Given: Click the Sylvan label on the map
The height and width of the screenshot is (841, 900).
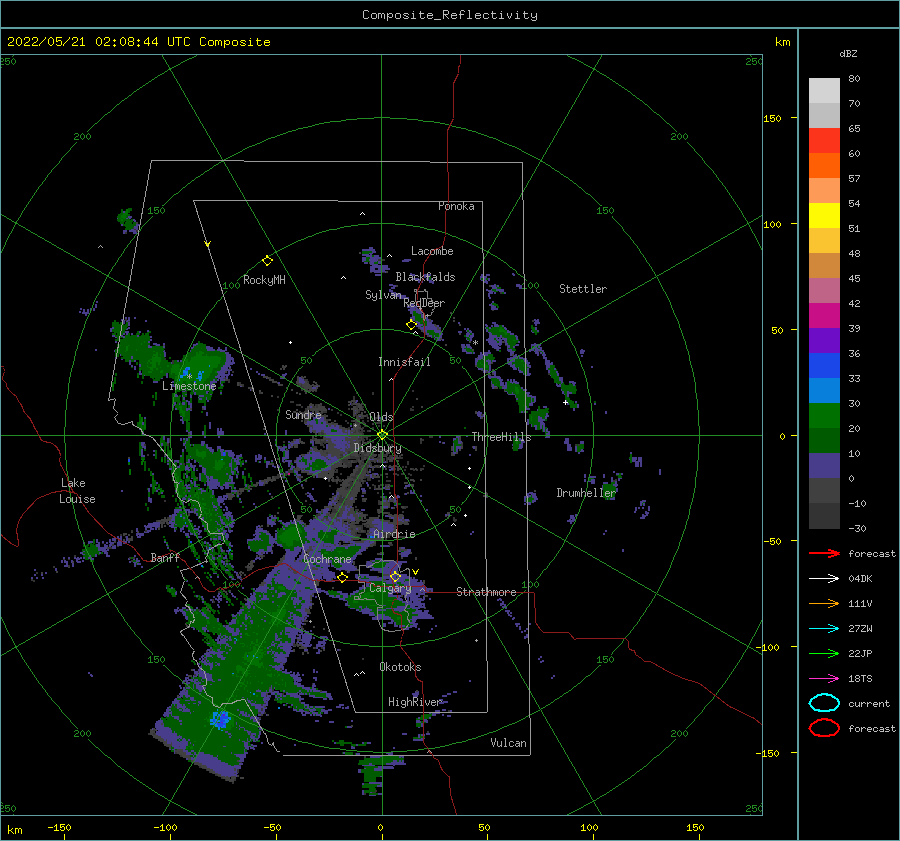Looking at the screenshot, I should point(383,295).
